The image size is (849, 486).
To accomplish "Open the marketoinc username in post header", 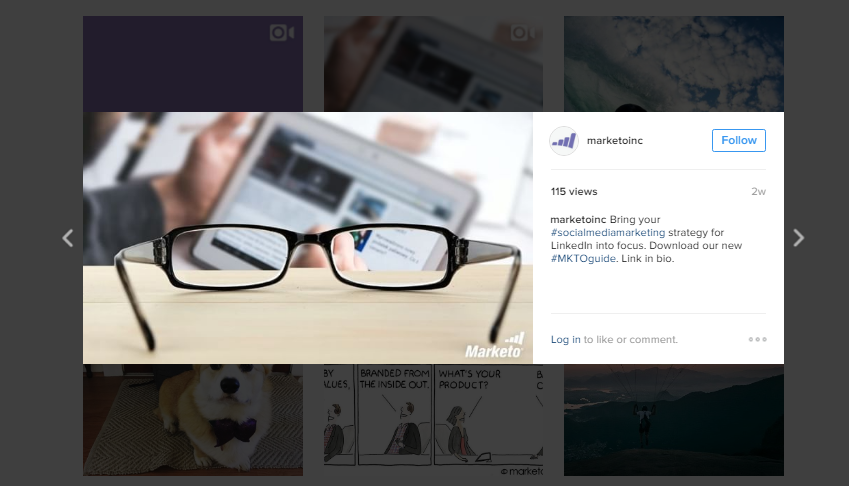I will point(615,141).
